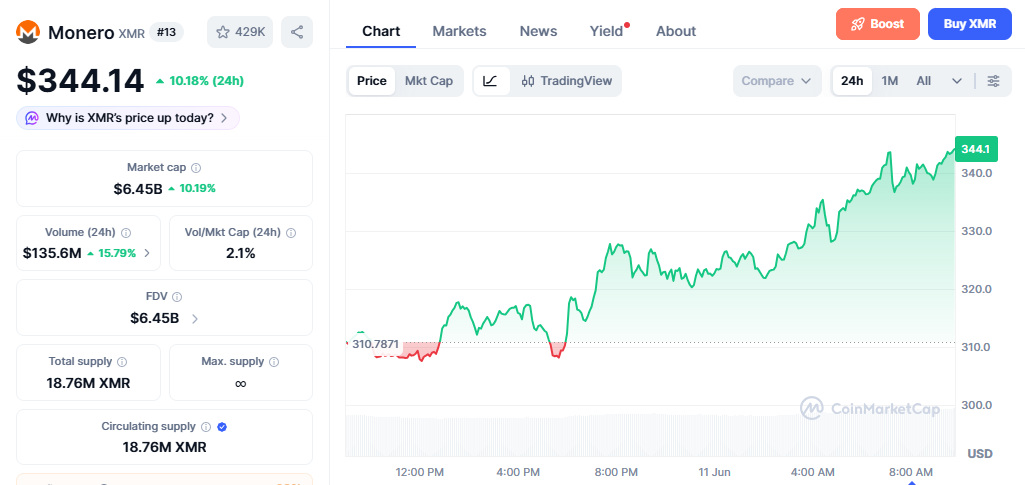Click the verified checkmark badge on Circulating supply
Screen dimensions: 1025x485
tap(222, 427)
